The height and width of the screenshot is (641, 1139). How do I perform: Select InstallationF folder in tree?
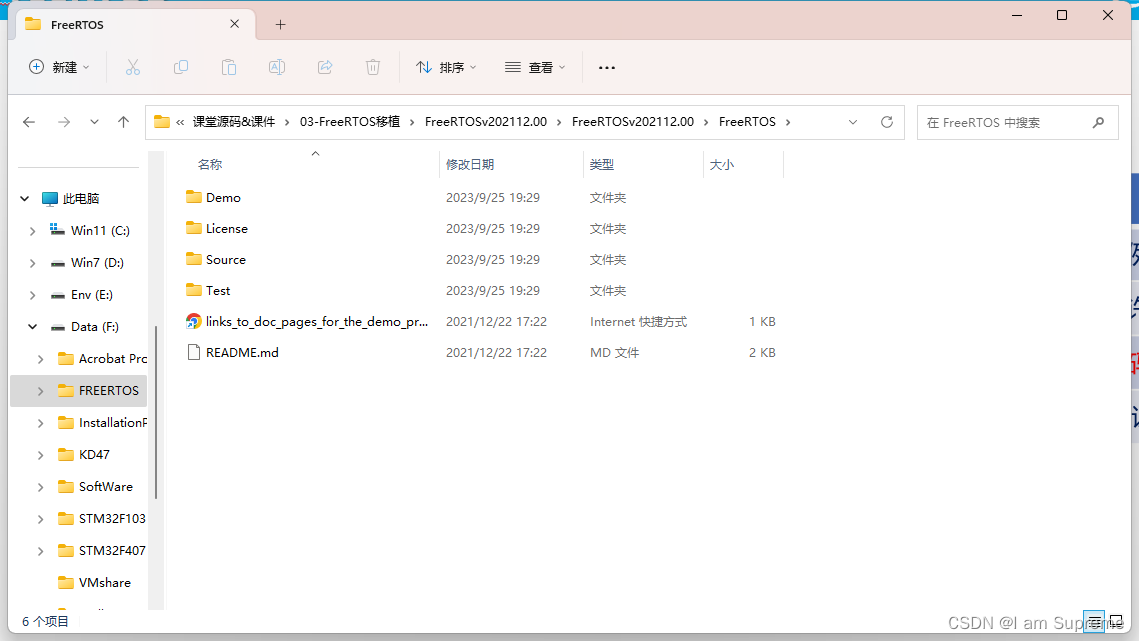coord(102,423)
